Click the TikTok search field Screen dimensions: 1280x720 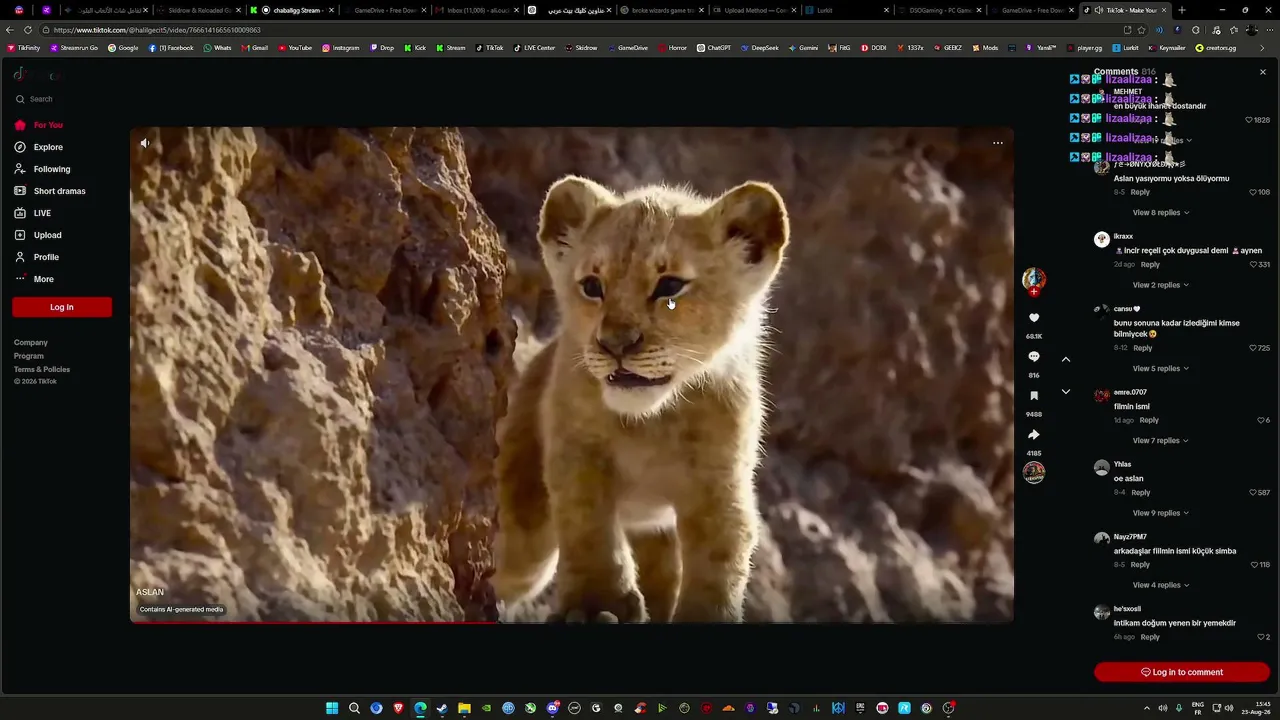click(x=61, y=99)
